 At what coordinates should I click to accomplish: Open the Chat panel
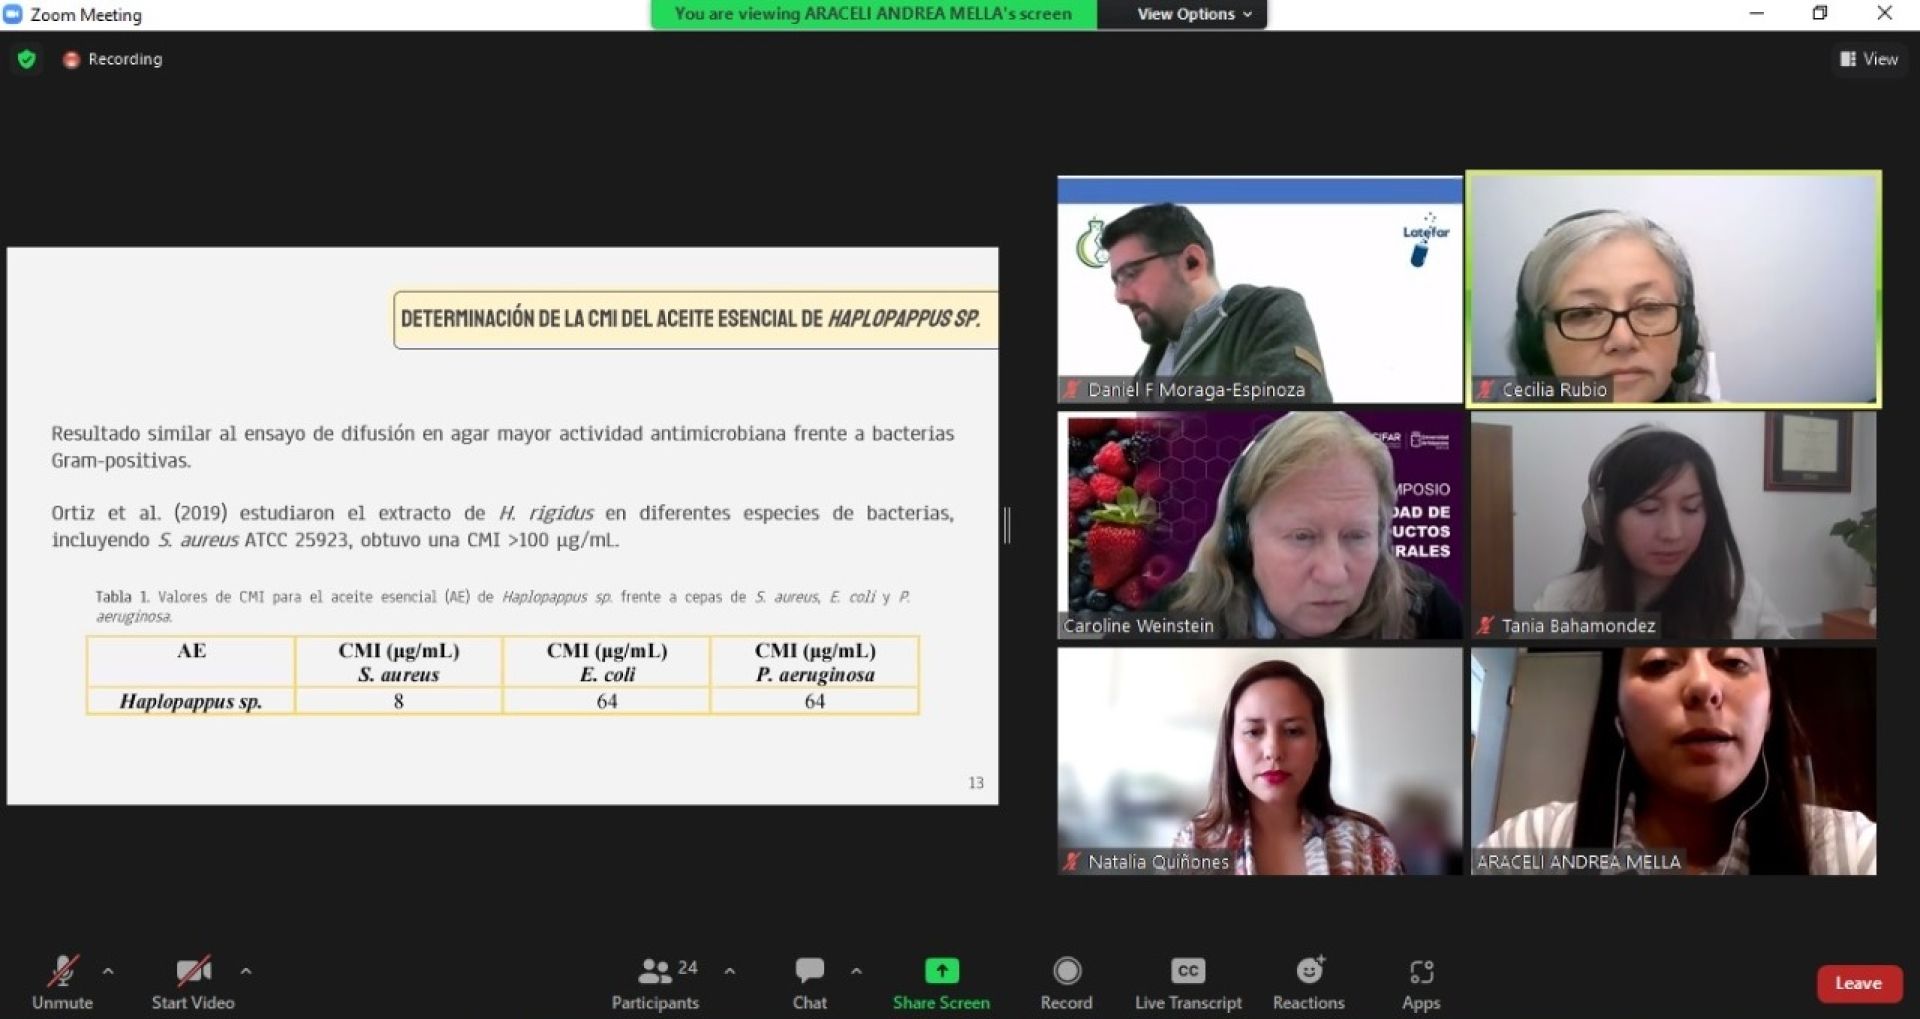[x=809, y=983]
